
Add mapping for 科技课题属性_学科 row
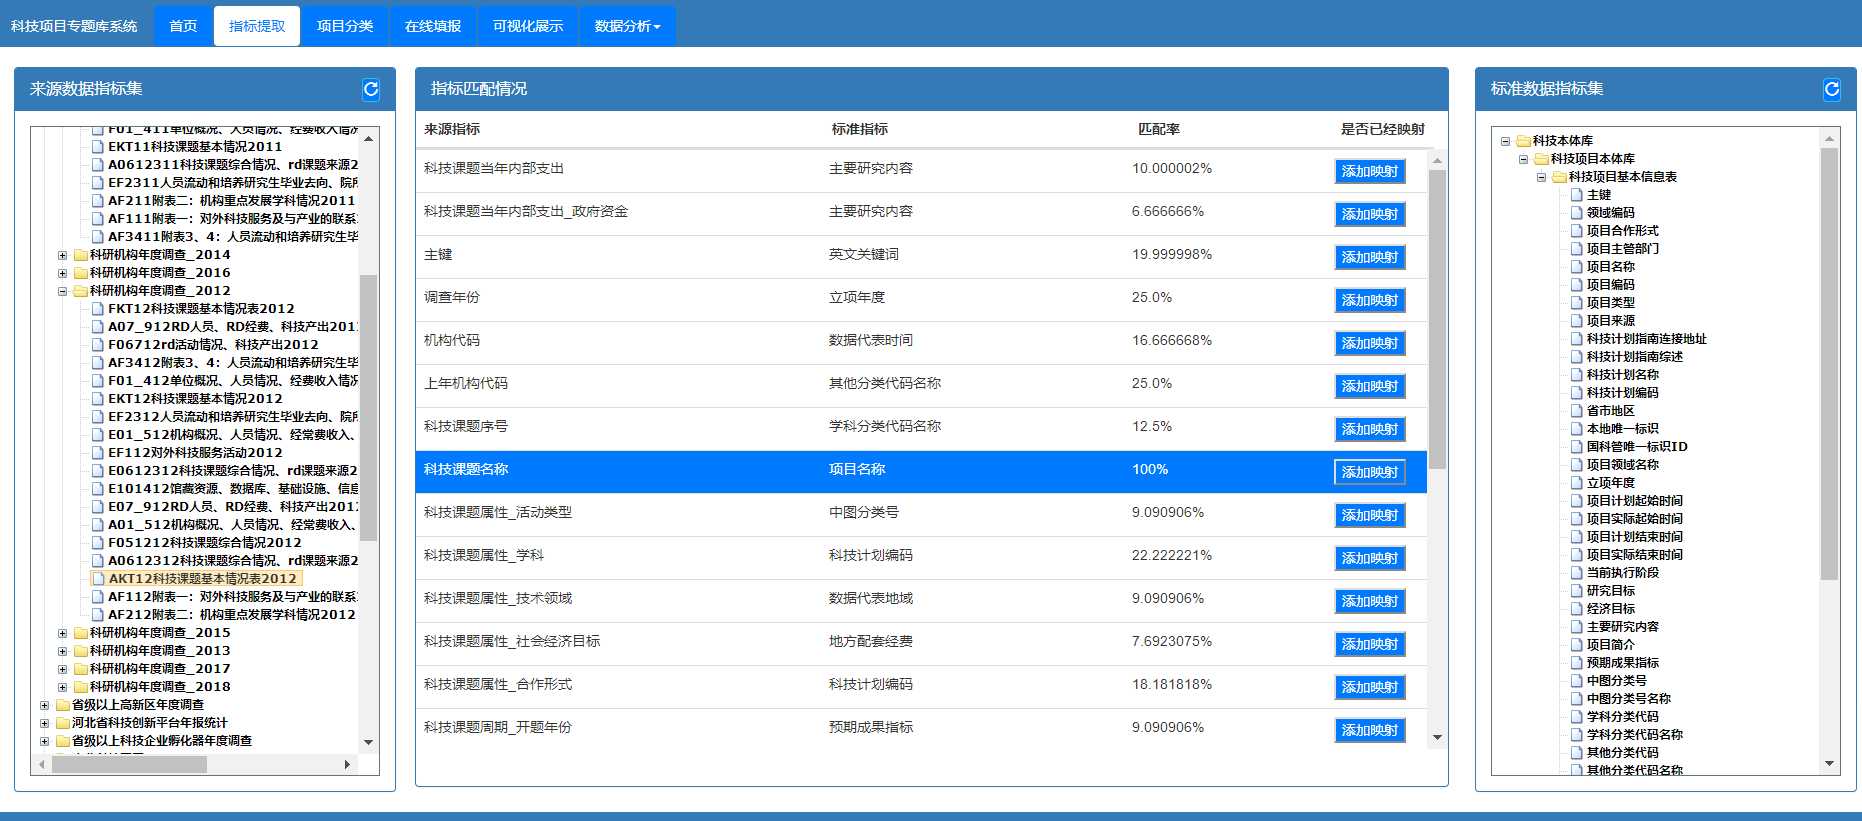point(1370,559)
